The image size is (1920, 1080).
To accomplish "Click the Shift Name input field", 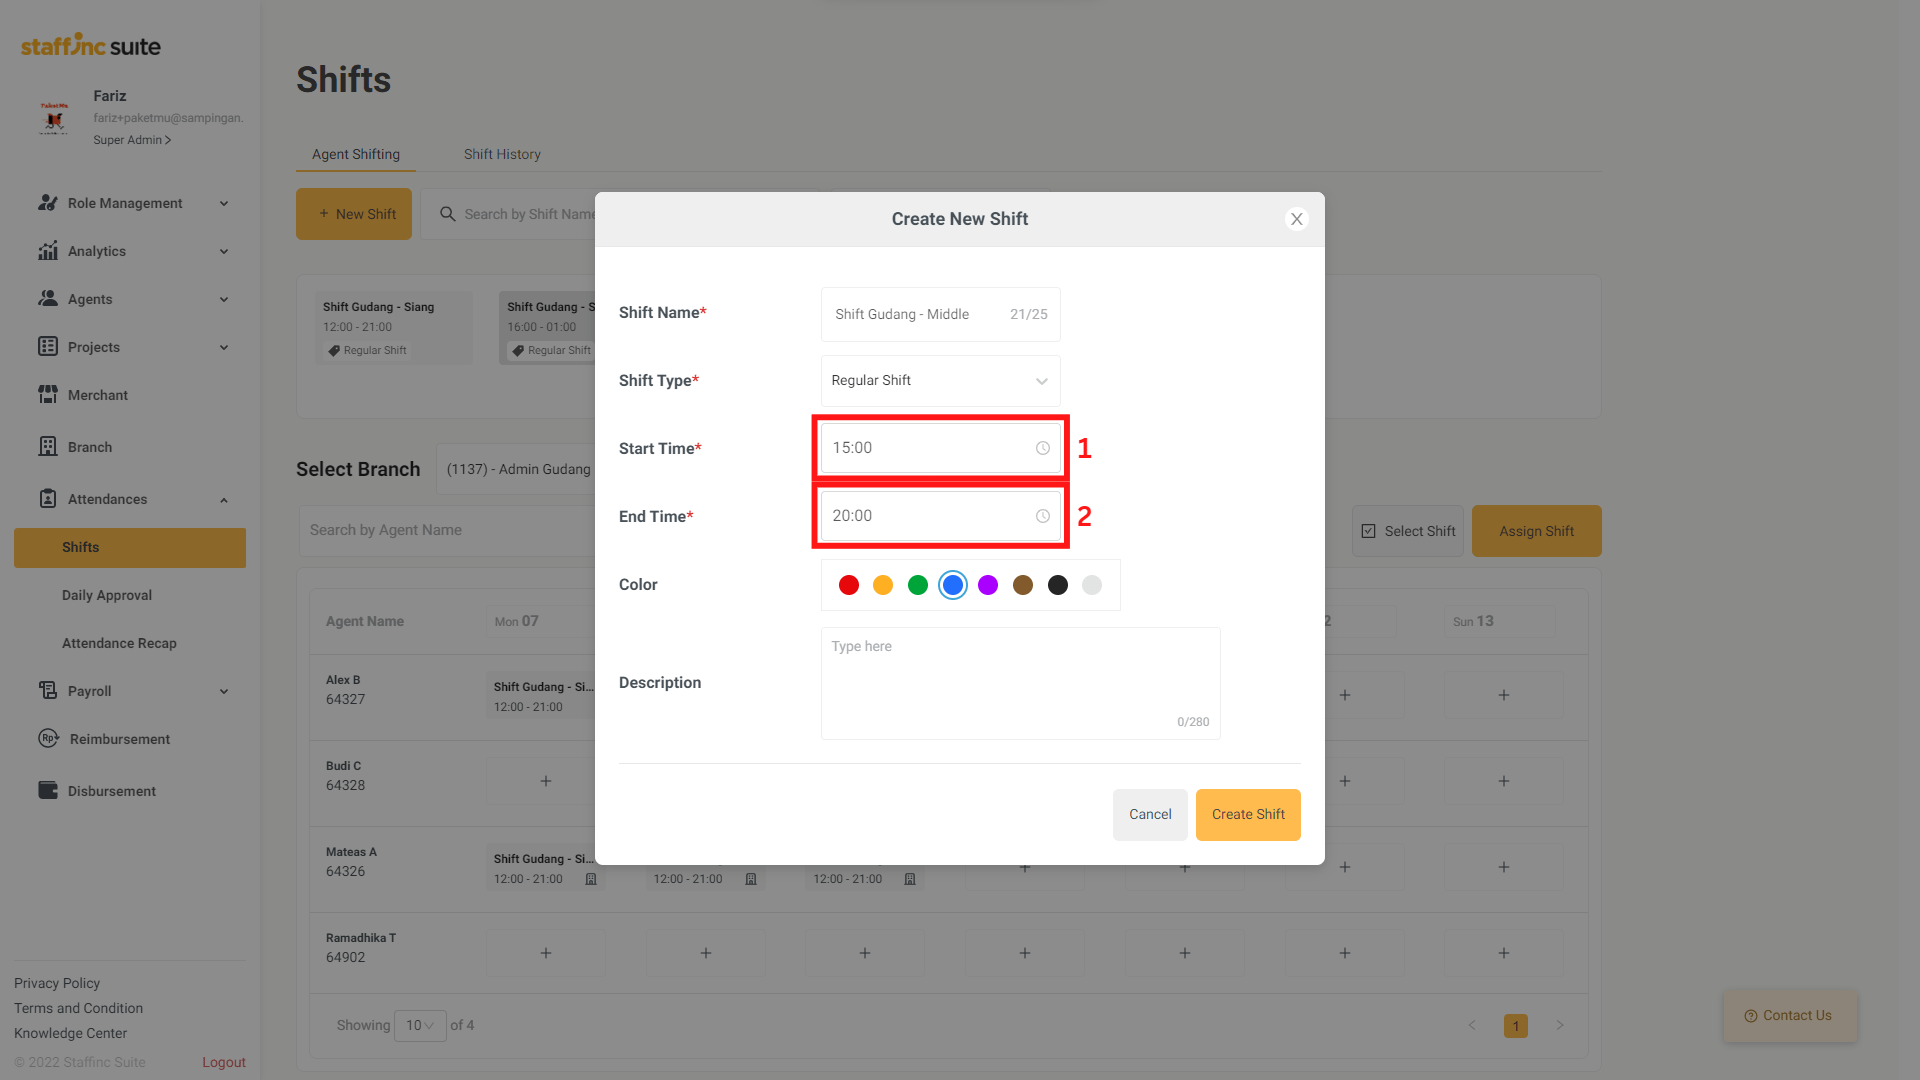I will pyautogui.click(x=941, y=314).
